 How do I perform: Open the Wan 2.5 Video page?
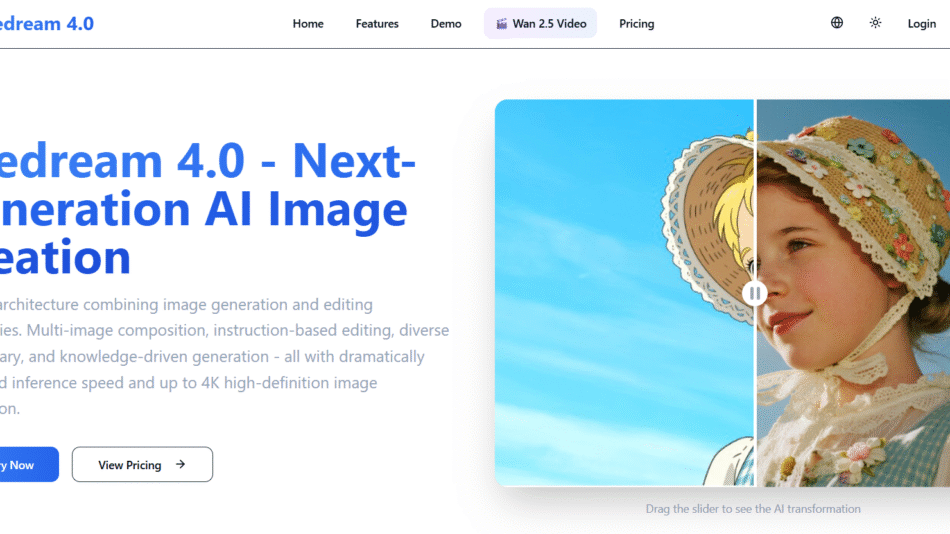click(x=548, y=24)
